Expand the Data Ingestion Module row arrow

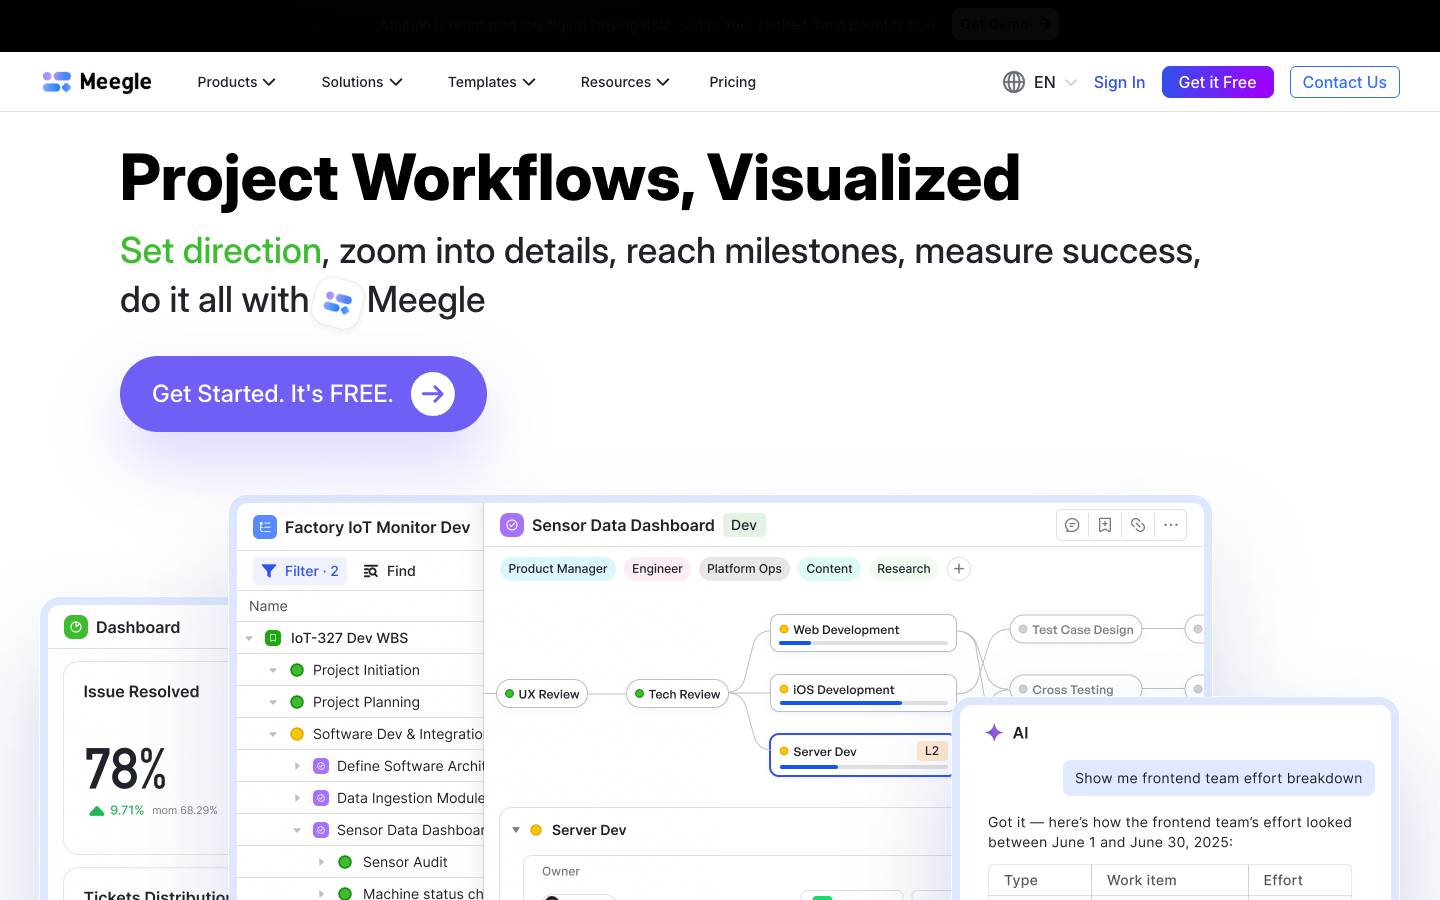coord(297,798)
